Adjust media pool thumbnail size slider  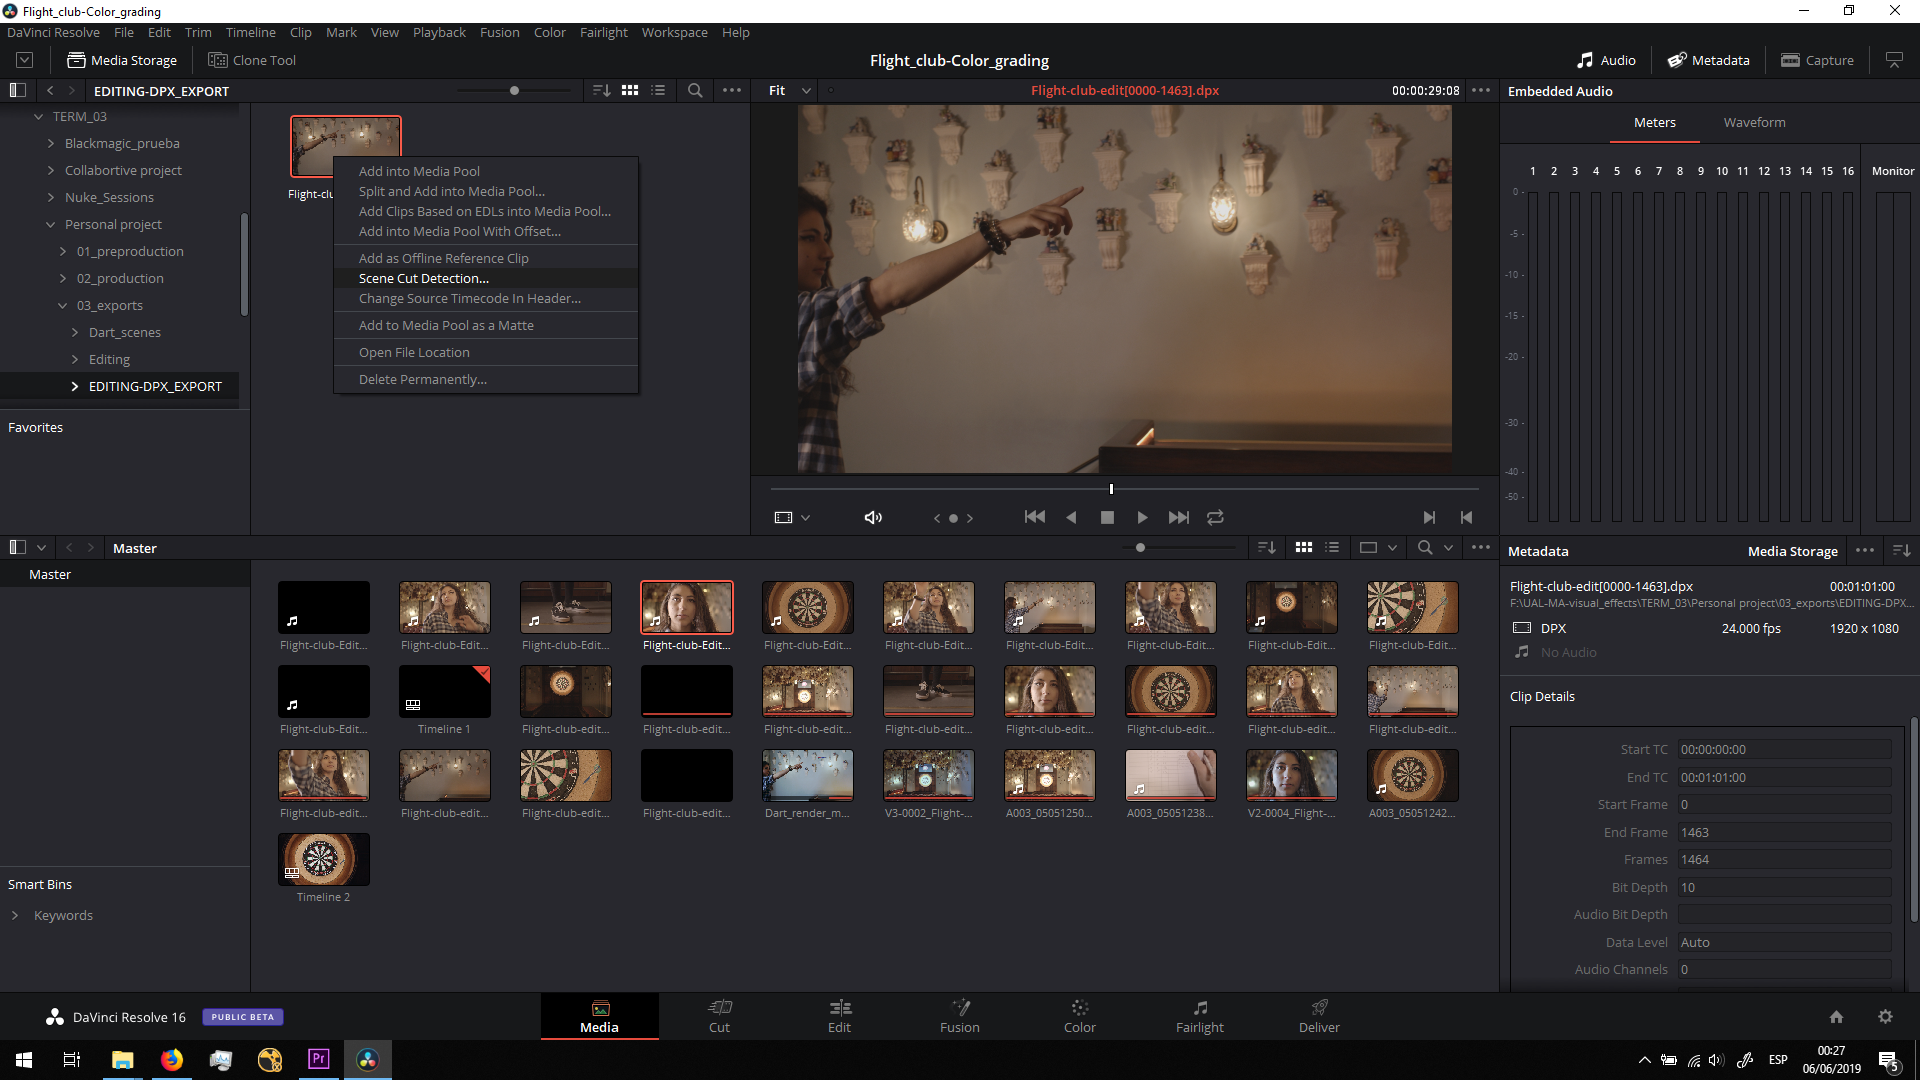pos(1140,547)
